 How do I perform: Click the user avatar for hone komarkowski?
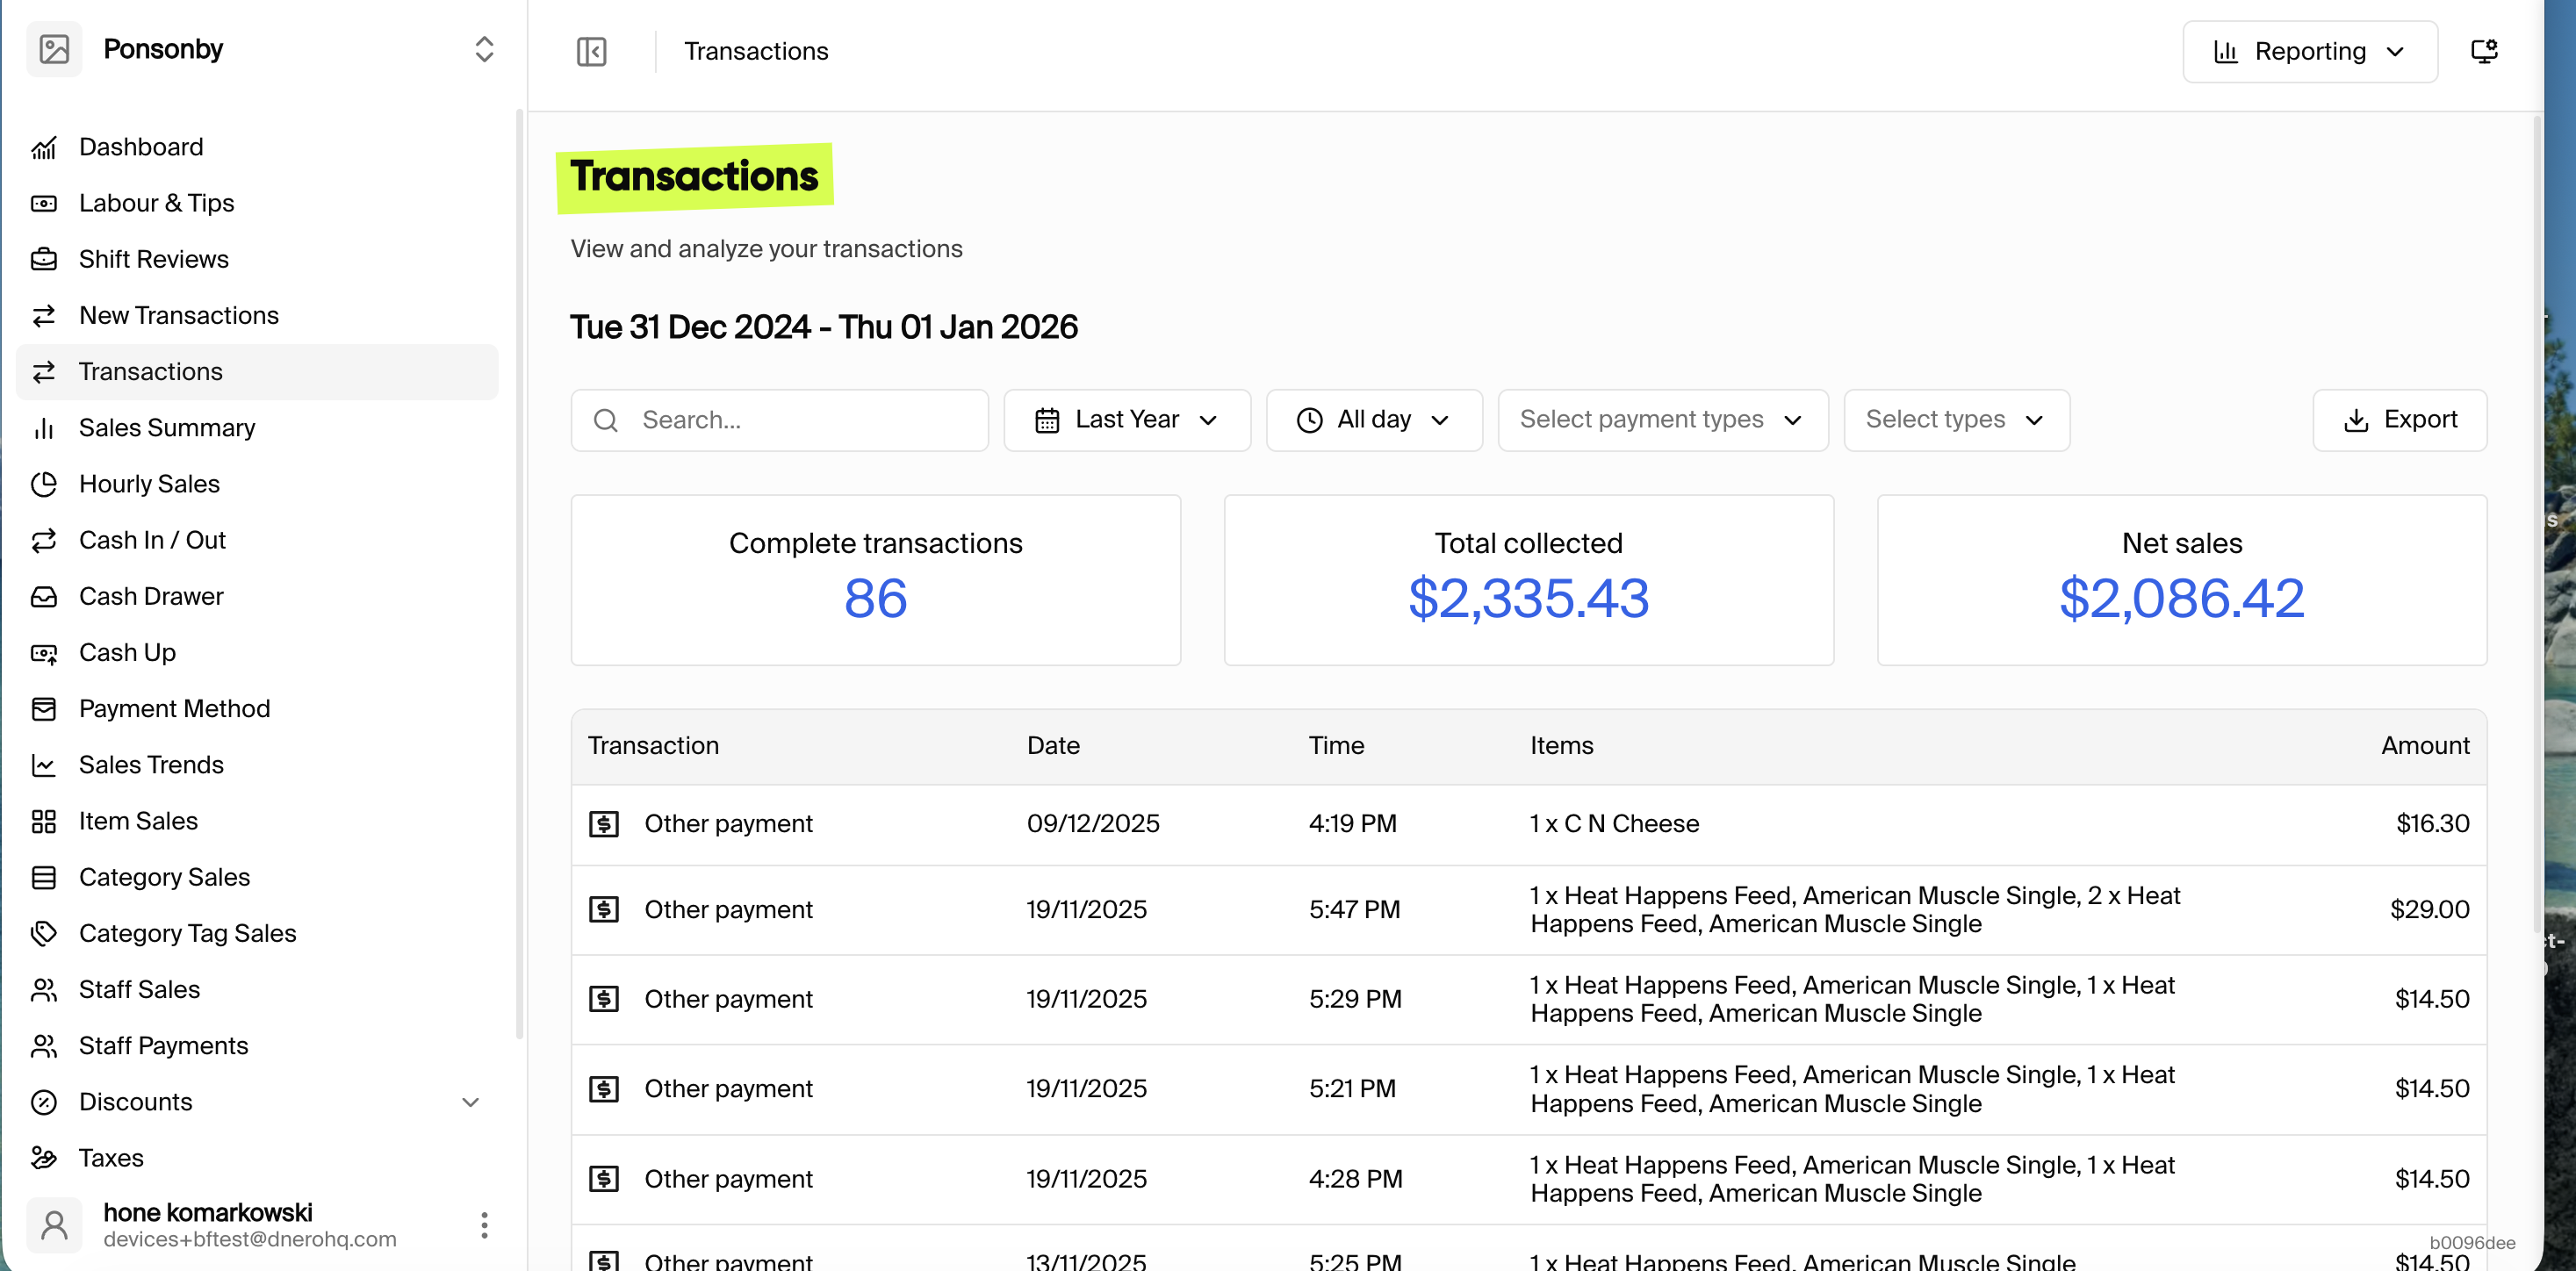tap(54, 1225)
